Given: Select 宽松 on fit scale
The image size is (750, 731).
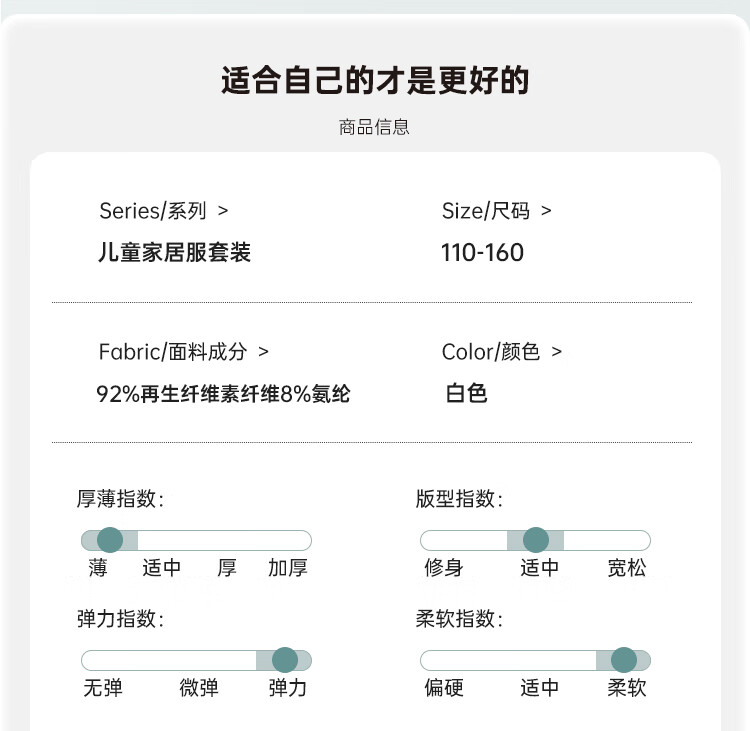Looking at the screenshot, I should pos(627,568).
